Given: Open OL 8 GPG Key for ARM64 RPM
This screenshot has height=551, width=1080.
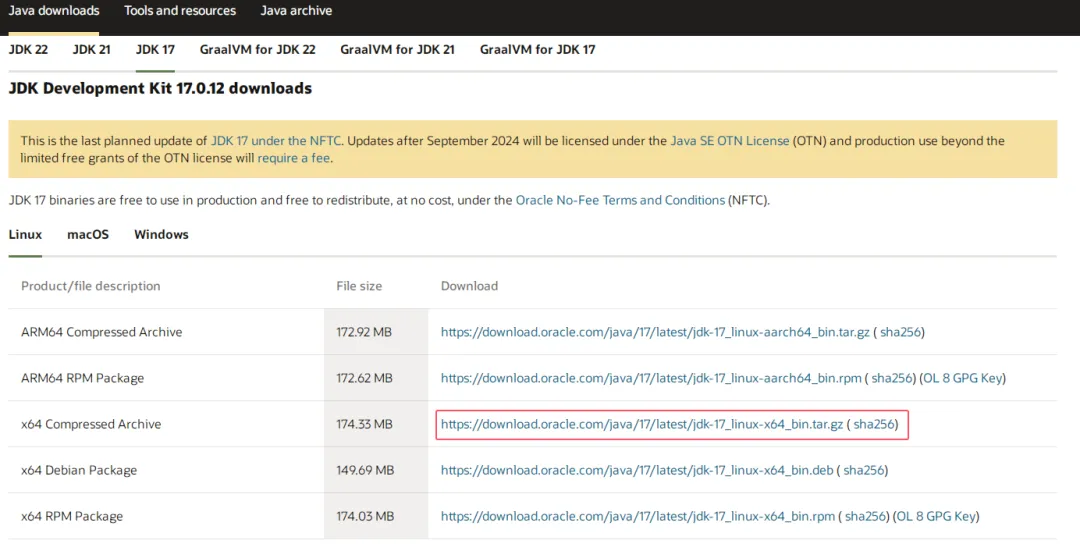Looking at the screenshot, I should coord(962,378).
